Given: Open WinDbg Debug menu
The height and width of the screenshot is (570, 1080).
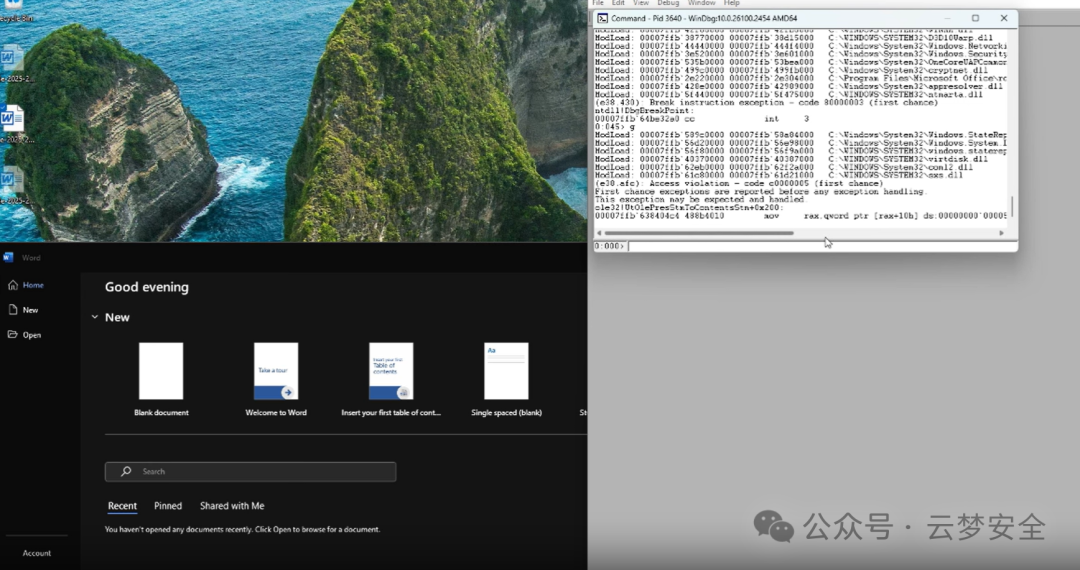Looking at the screenshot, I should point(668,3).
